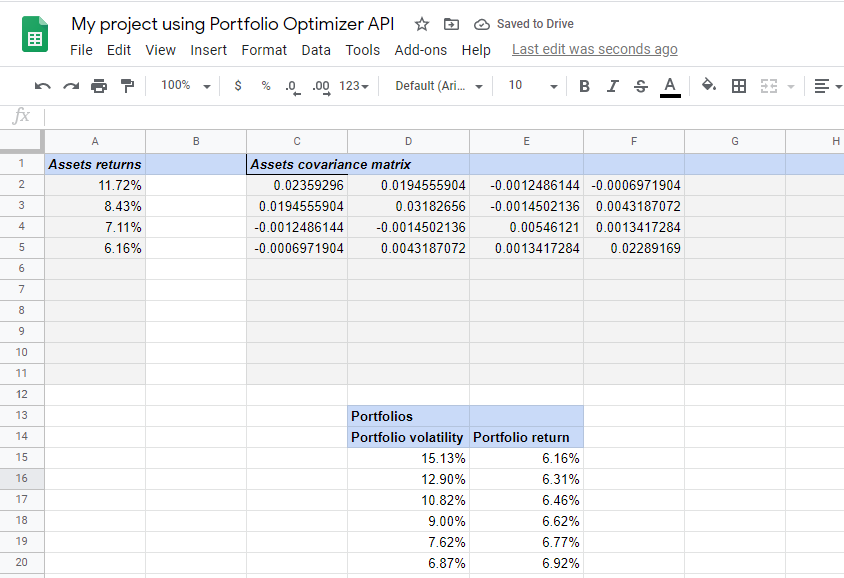The height and width of the screenshot is (578, 844).
Task: Format selection as percent
Action: tap(266, 86)
